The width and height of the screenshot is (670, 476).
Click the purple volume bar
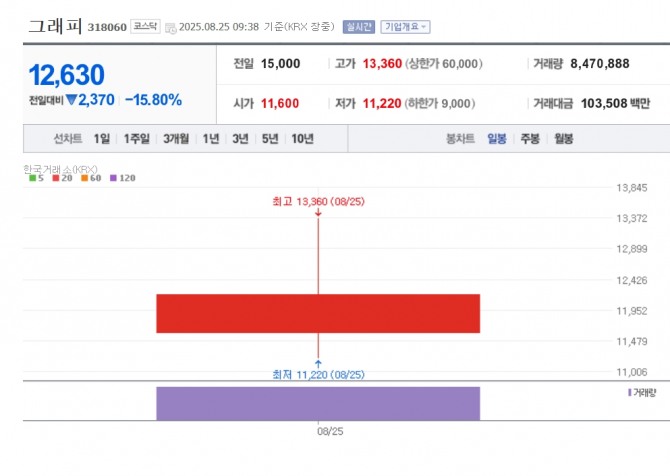point(318,403)
